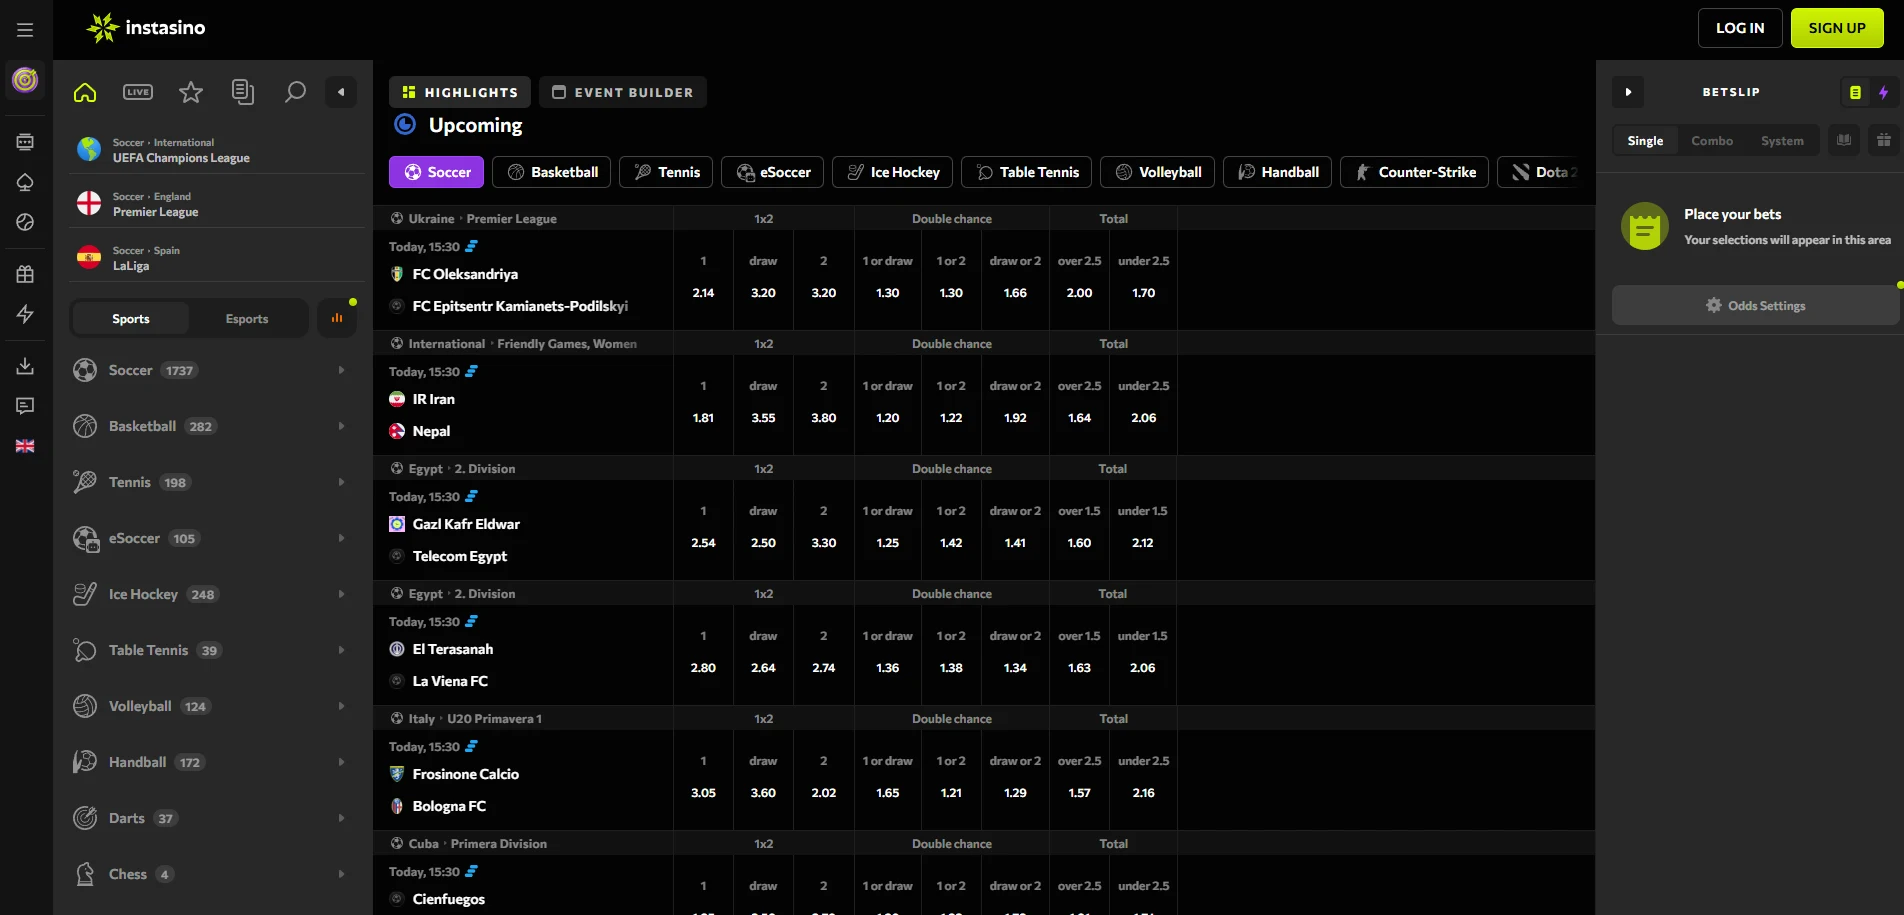1904x915 pixels.
Task: Select the Combo bet mode
Action: [x=1711, y=140]
